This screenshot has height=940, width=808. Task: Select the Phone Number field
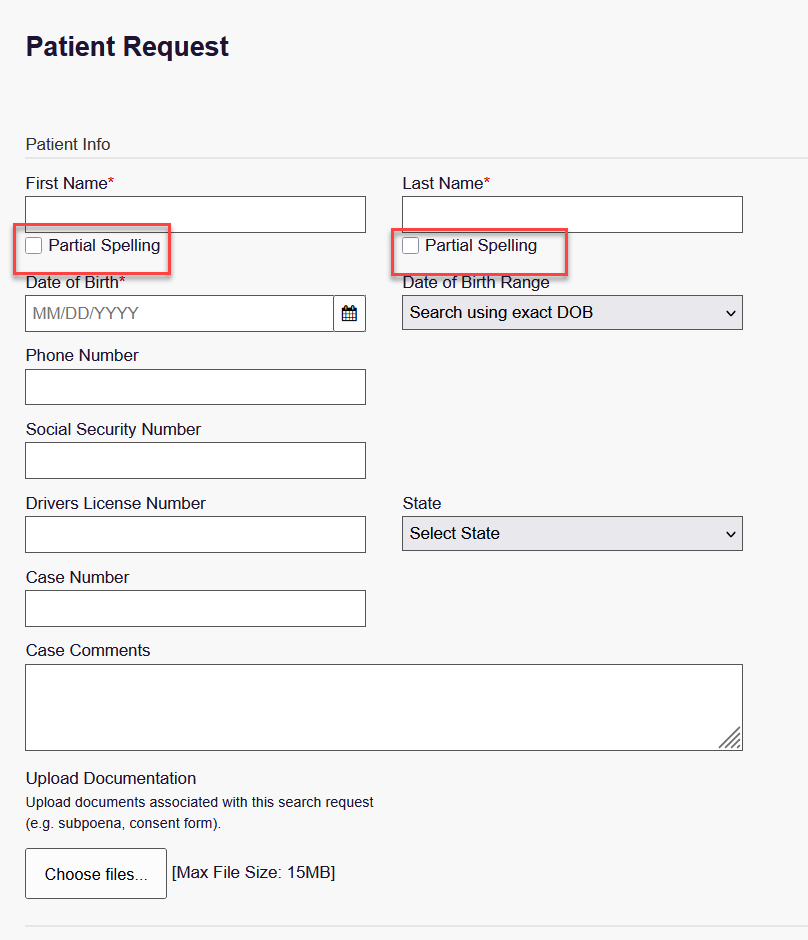[x=195, y=387]
